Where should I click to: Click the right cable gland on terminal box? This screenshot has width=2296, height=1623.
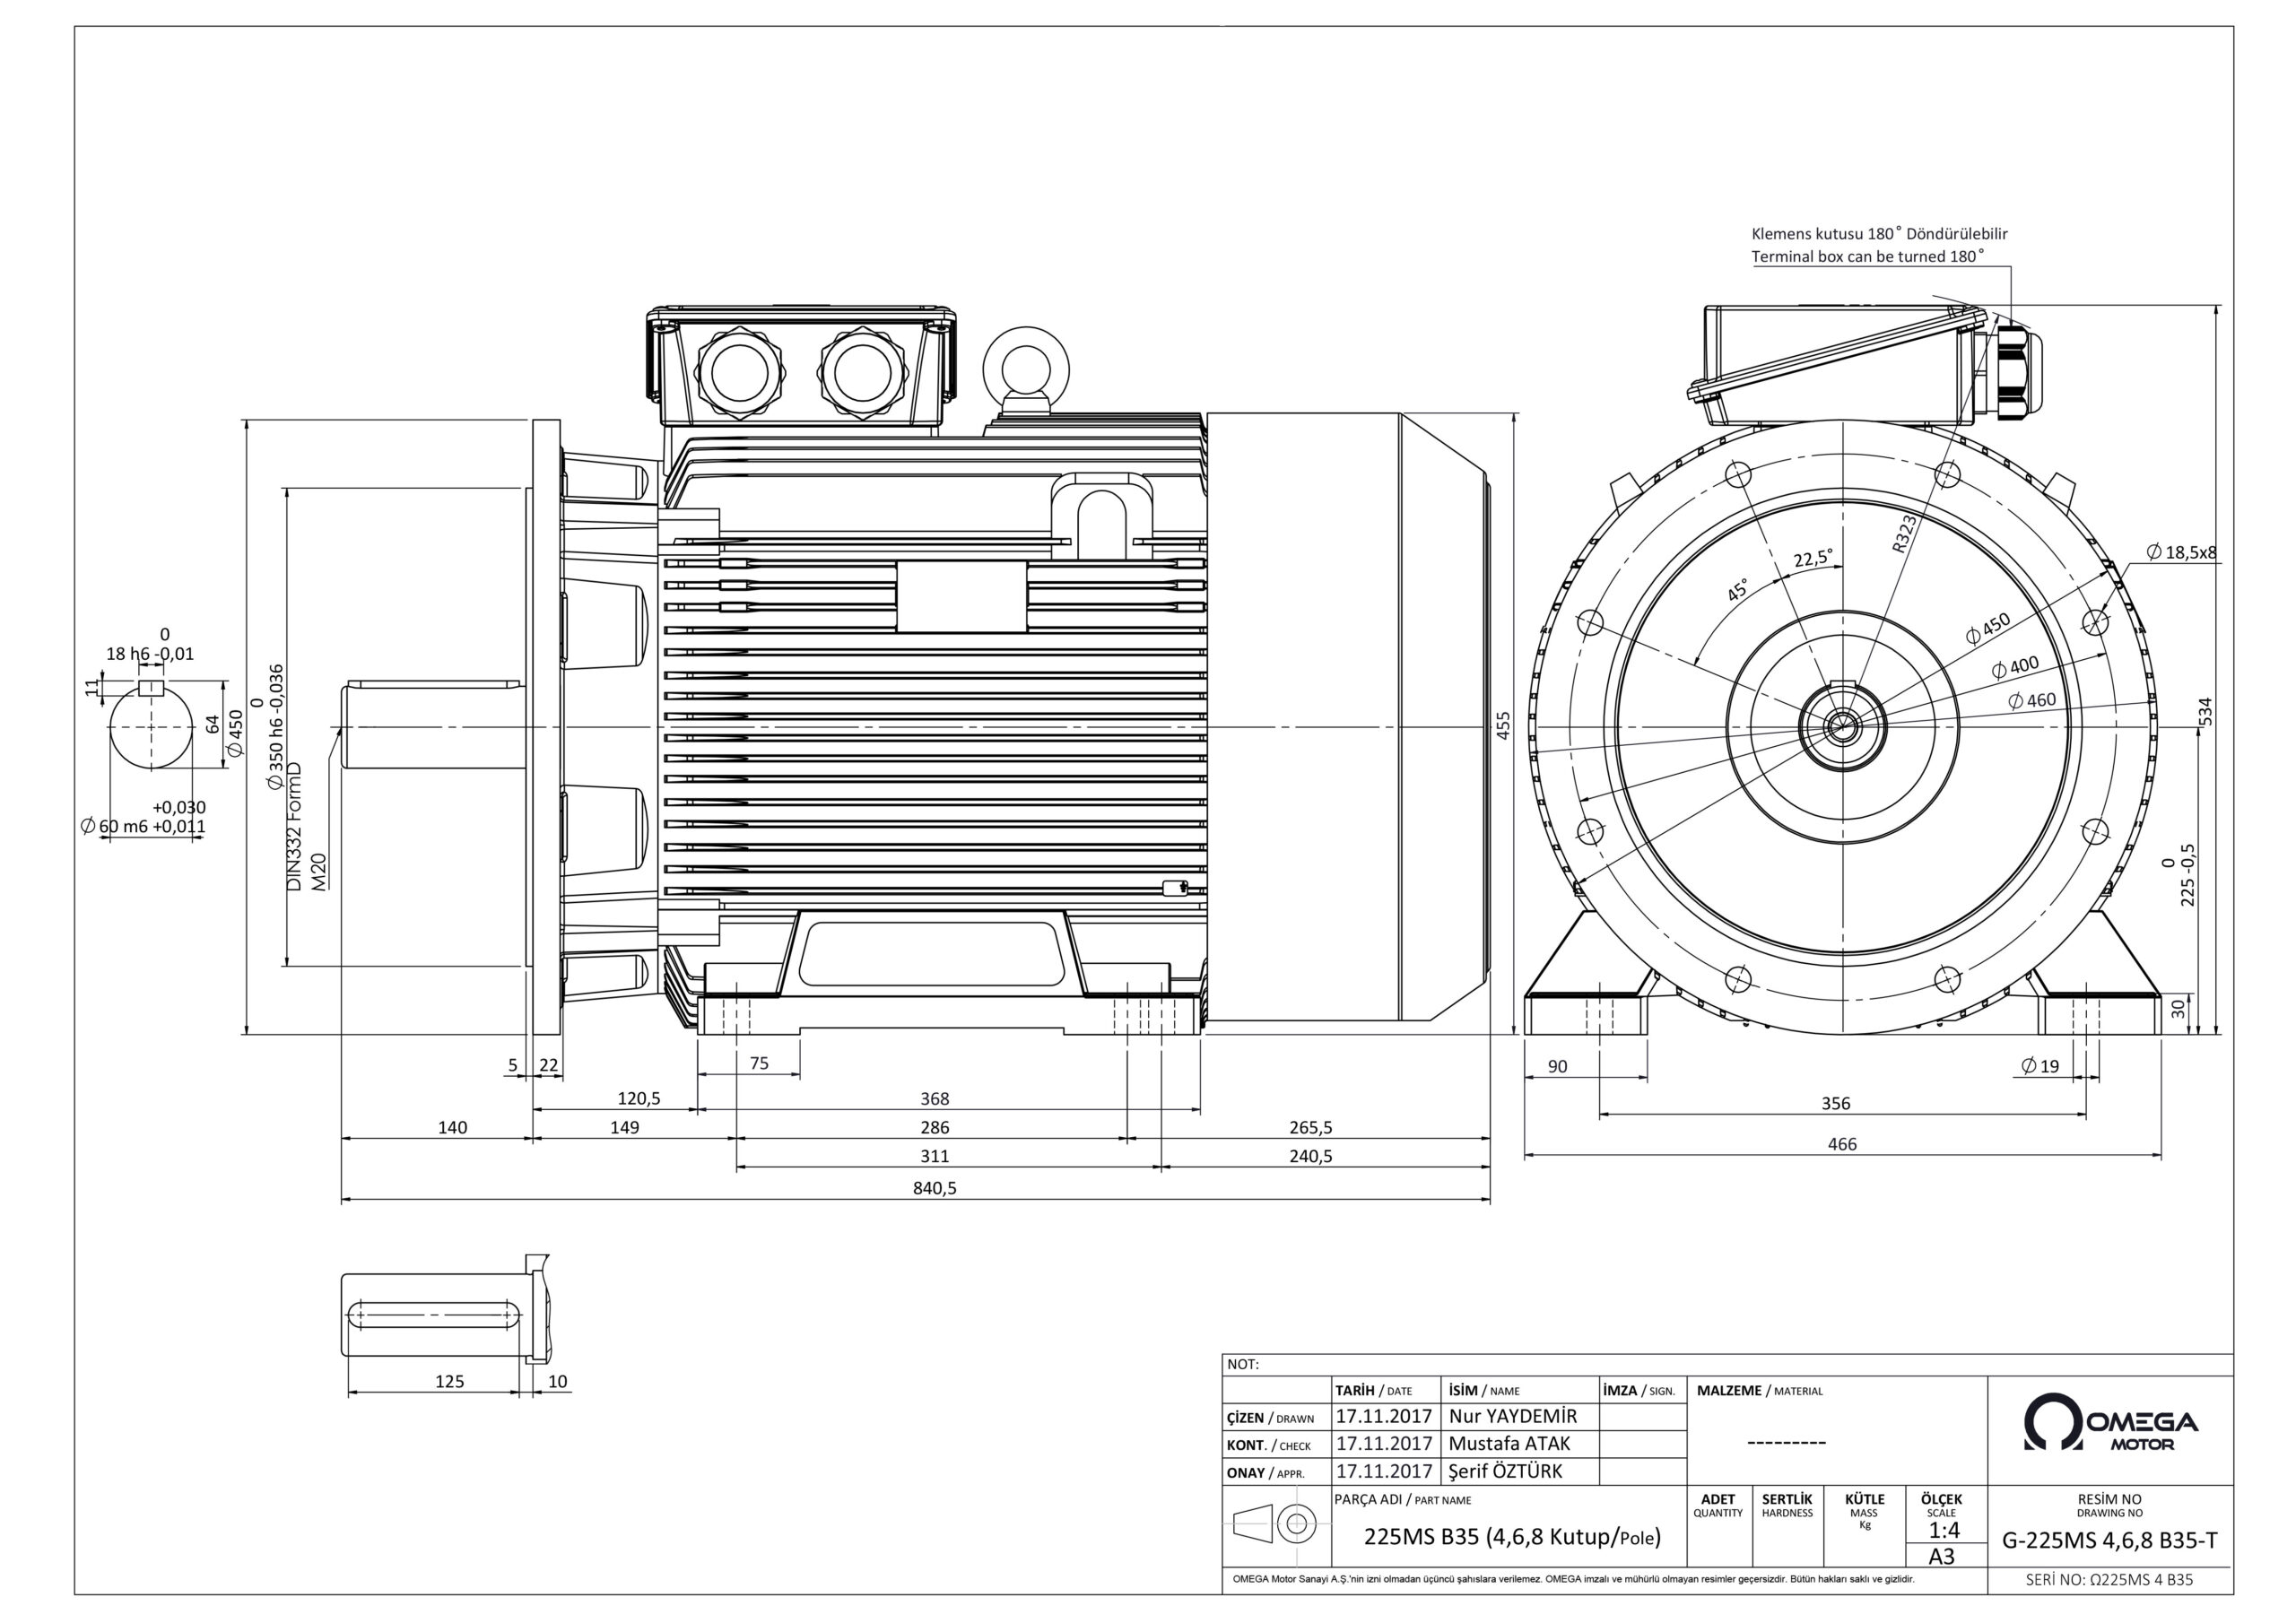pos(862,373)
